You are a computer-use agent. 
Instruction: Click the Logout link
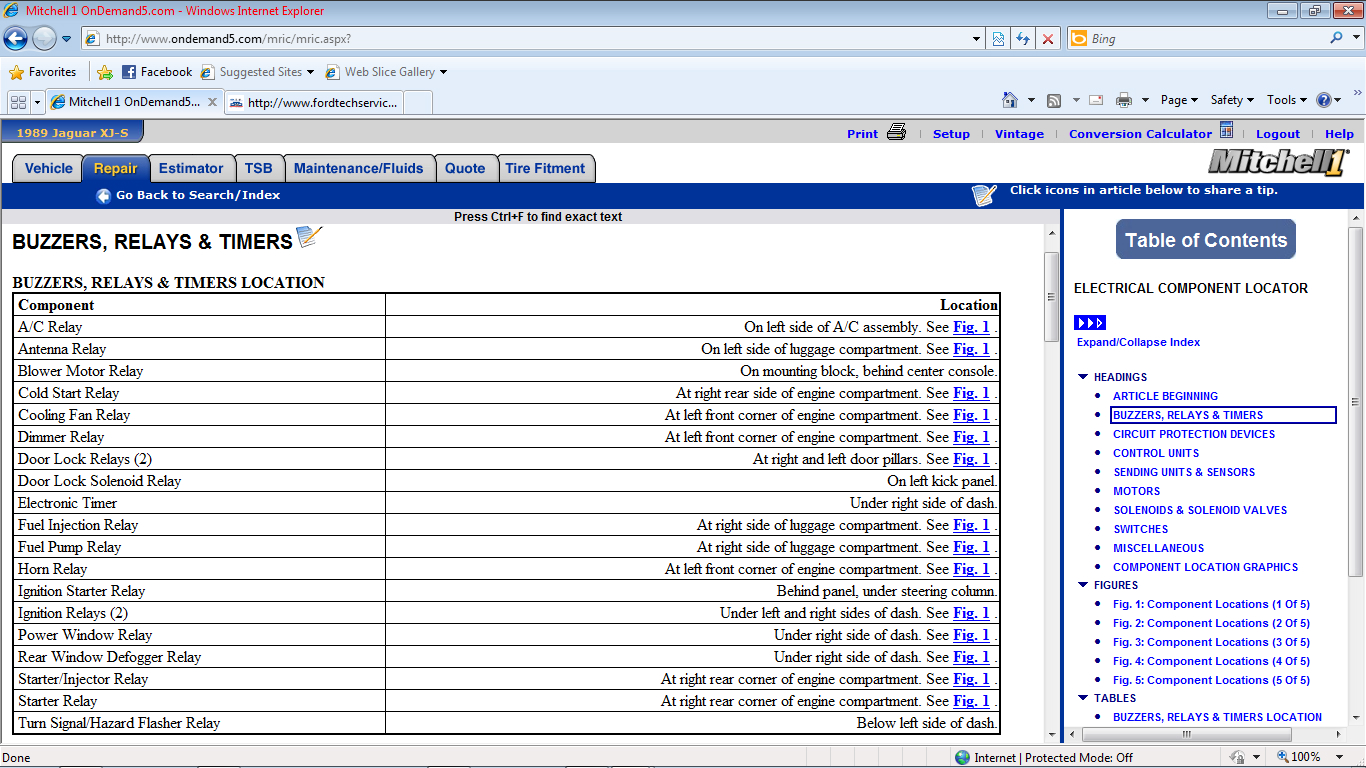(x=1278, y=134)
